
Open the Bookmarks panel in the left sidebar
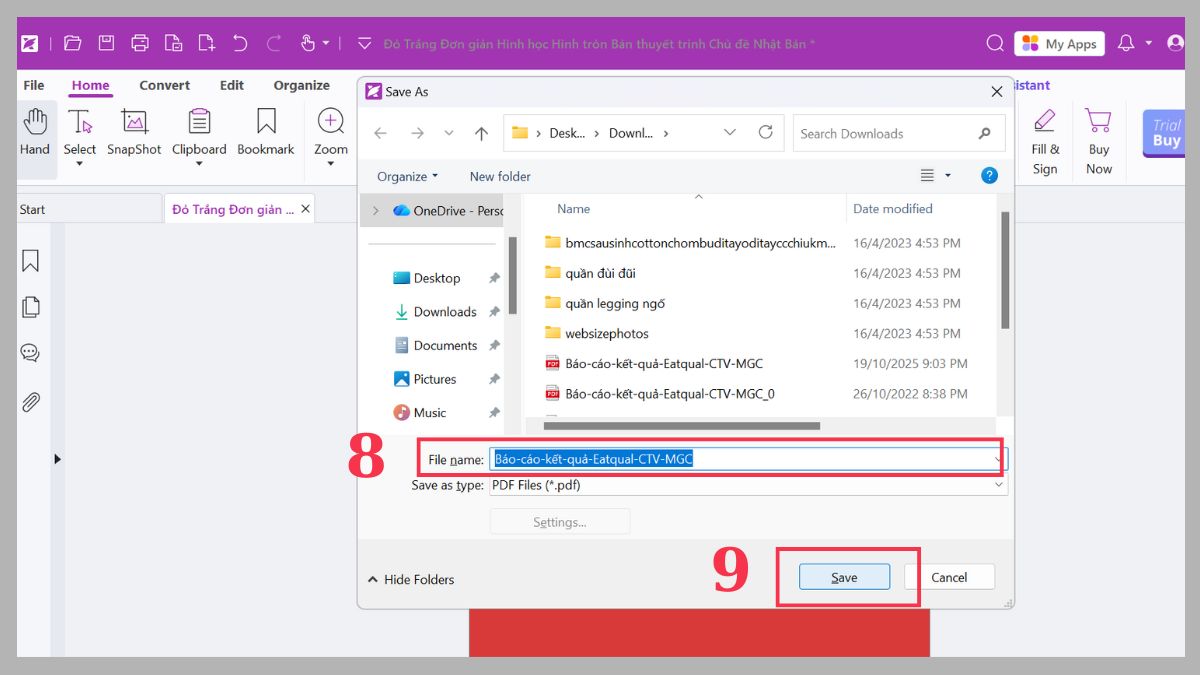click(x=30, y=260)
